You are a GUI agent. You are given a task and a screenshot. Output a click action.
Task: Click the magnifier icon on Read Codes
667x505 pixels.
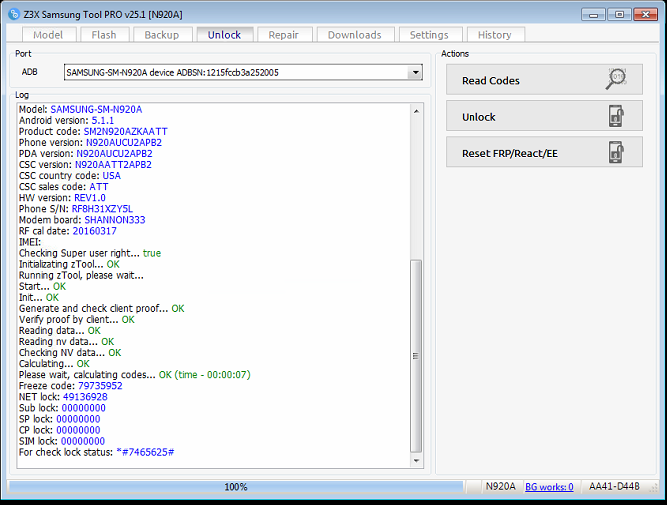tap(616, 79)
